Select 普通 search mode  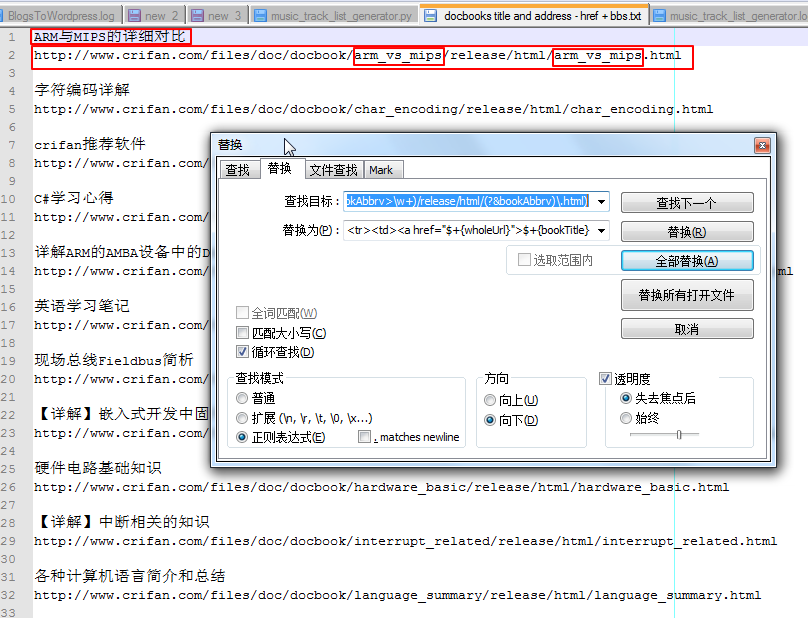(x=243, y=398)
